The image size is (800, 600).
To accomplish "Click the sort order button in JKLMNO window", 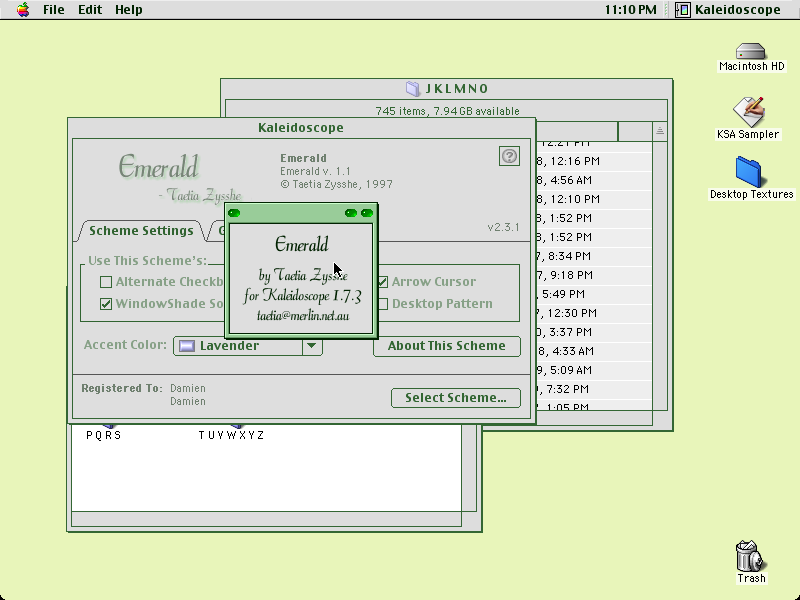I will pos(660,132).
